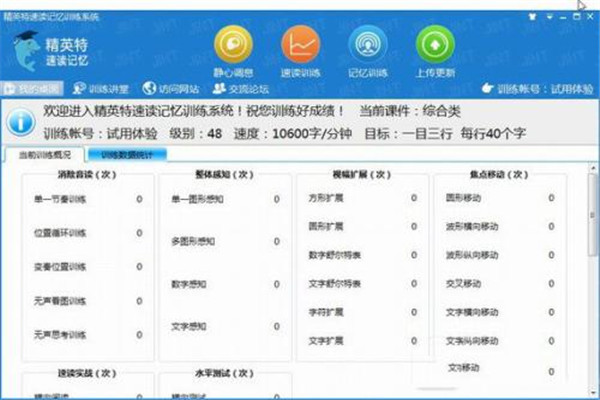Click the 方形扩展 row

pos(363,198)
